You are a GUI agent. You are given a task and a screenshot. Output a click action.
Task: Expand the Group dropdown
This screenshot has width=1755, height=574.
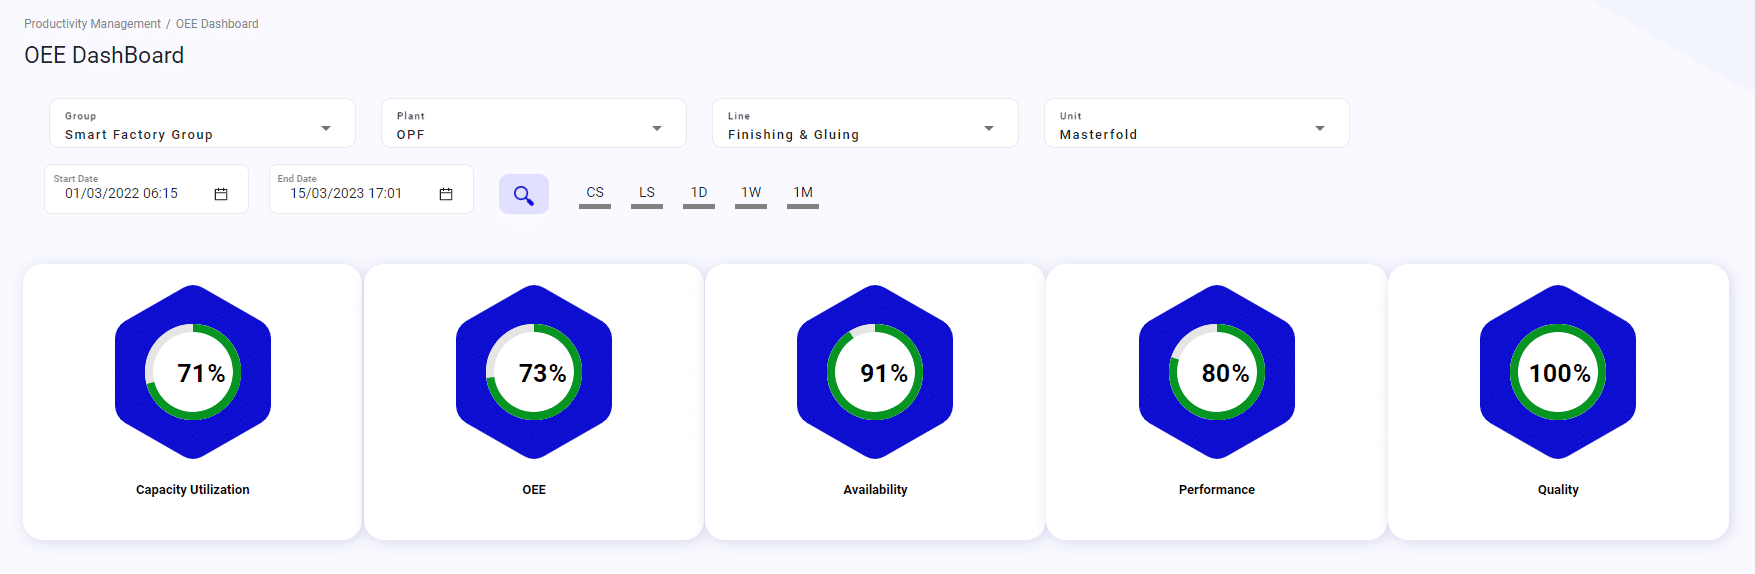[326, 128]
